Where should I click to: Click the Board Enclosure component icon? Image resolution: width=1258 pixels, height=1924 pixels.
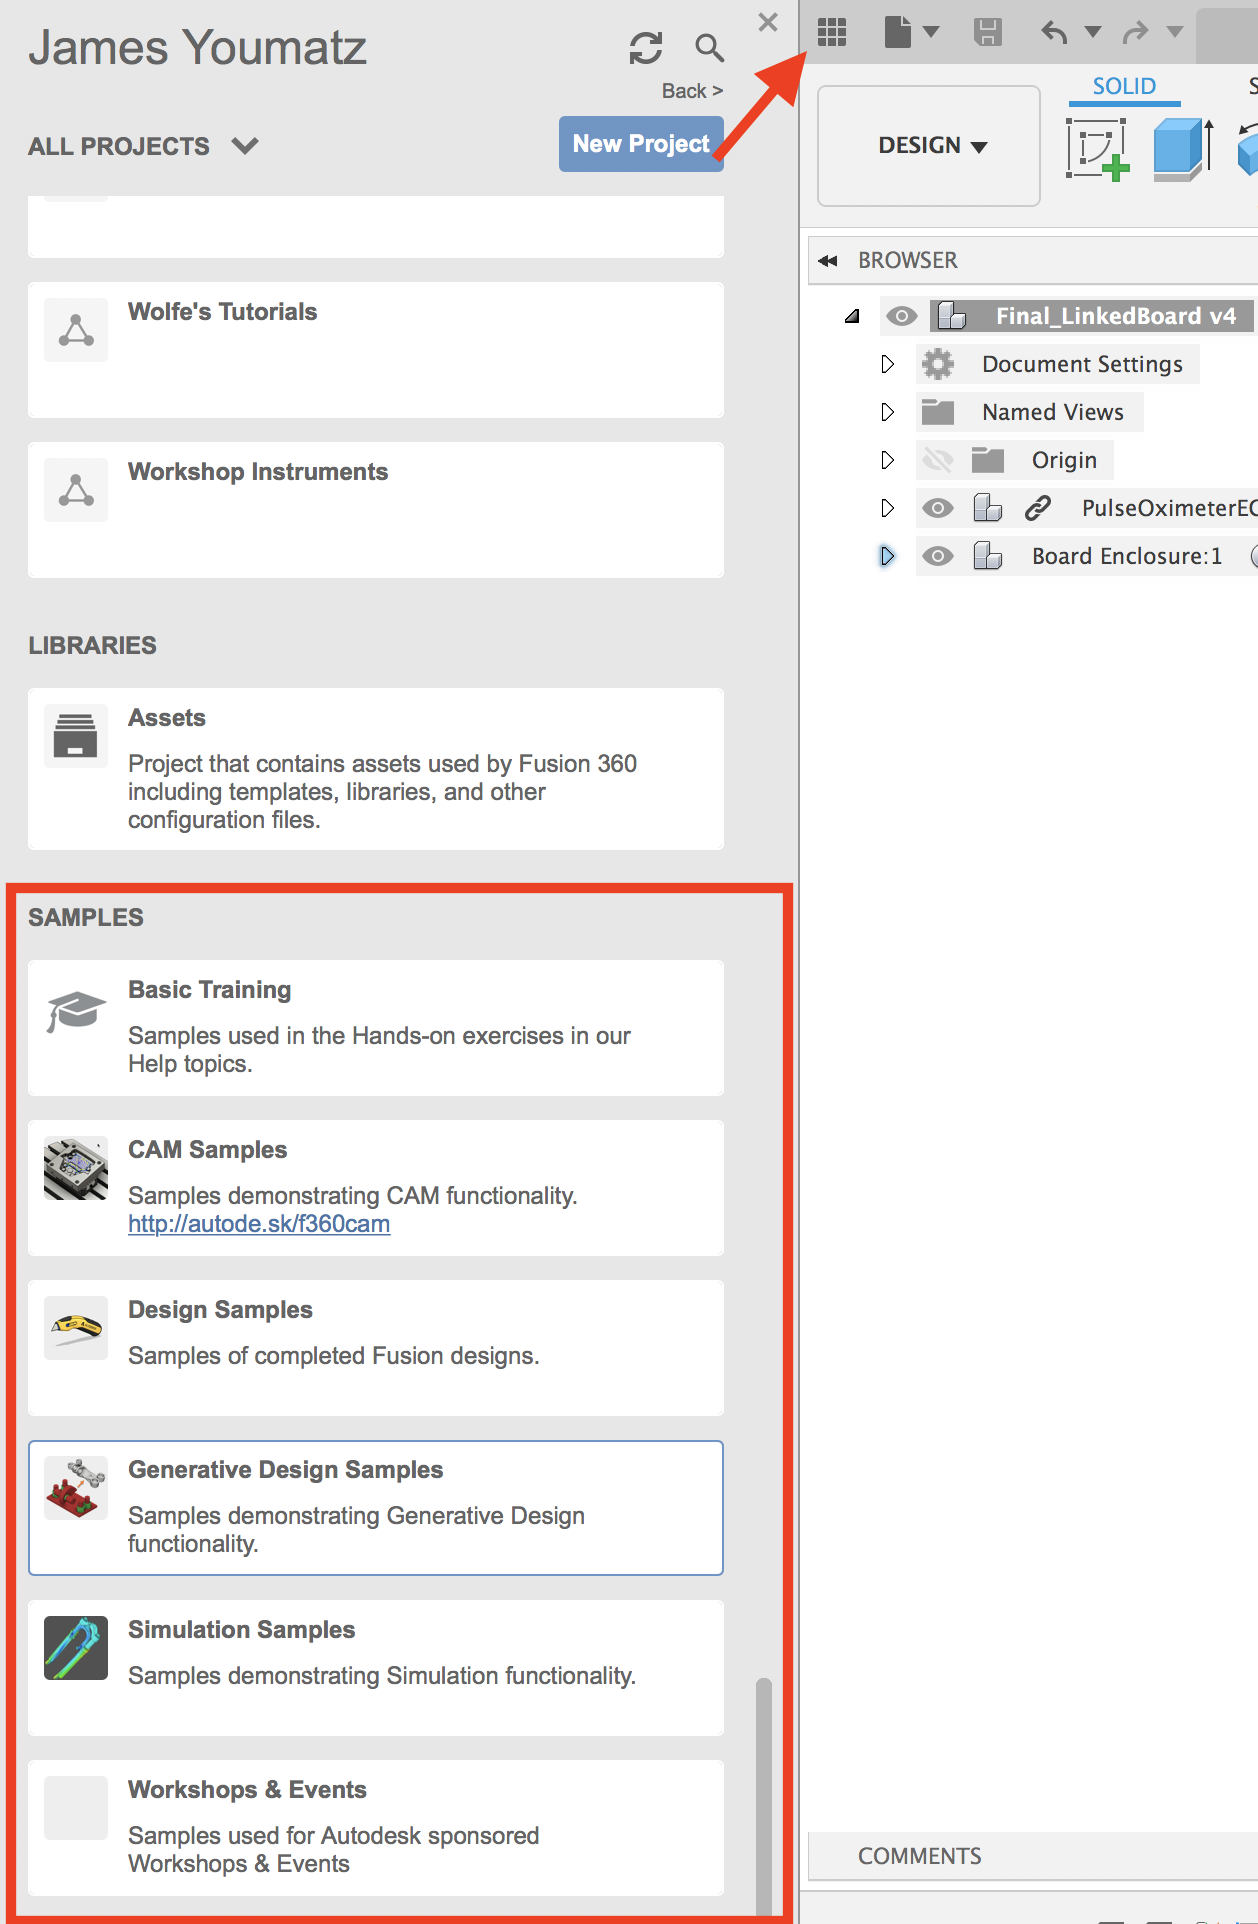(x=988, y=556)
